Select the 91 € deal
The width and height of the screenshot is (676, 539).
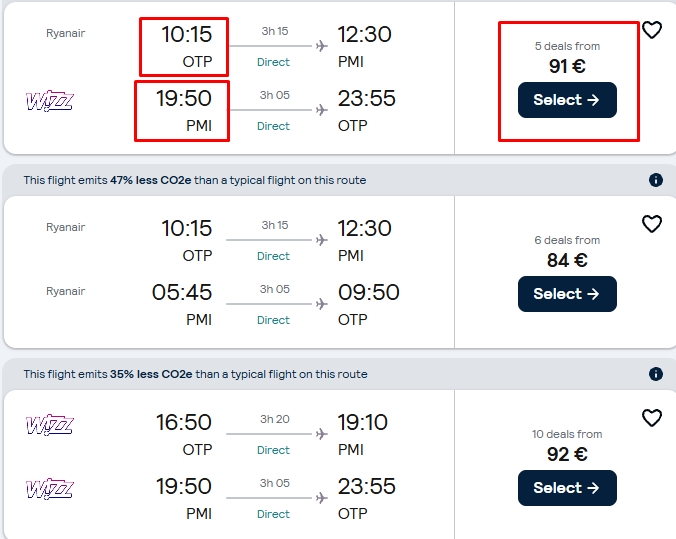pos(567,100)
